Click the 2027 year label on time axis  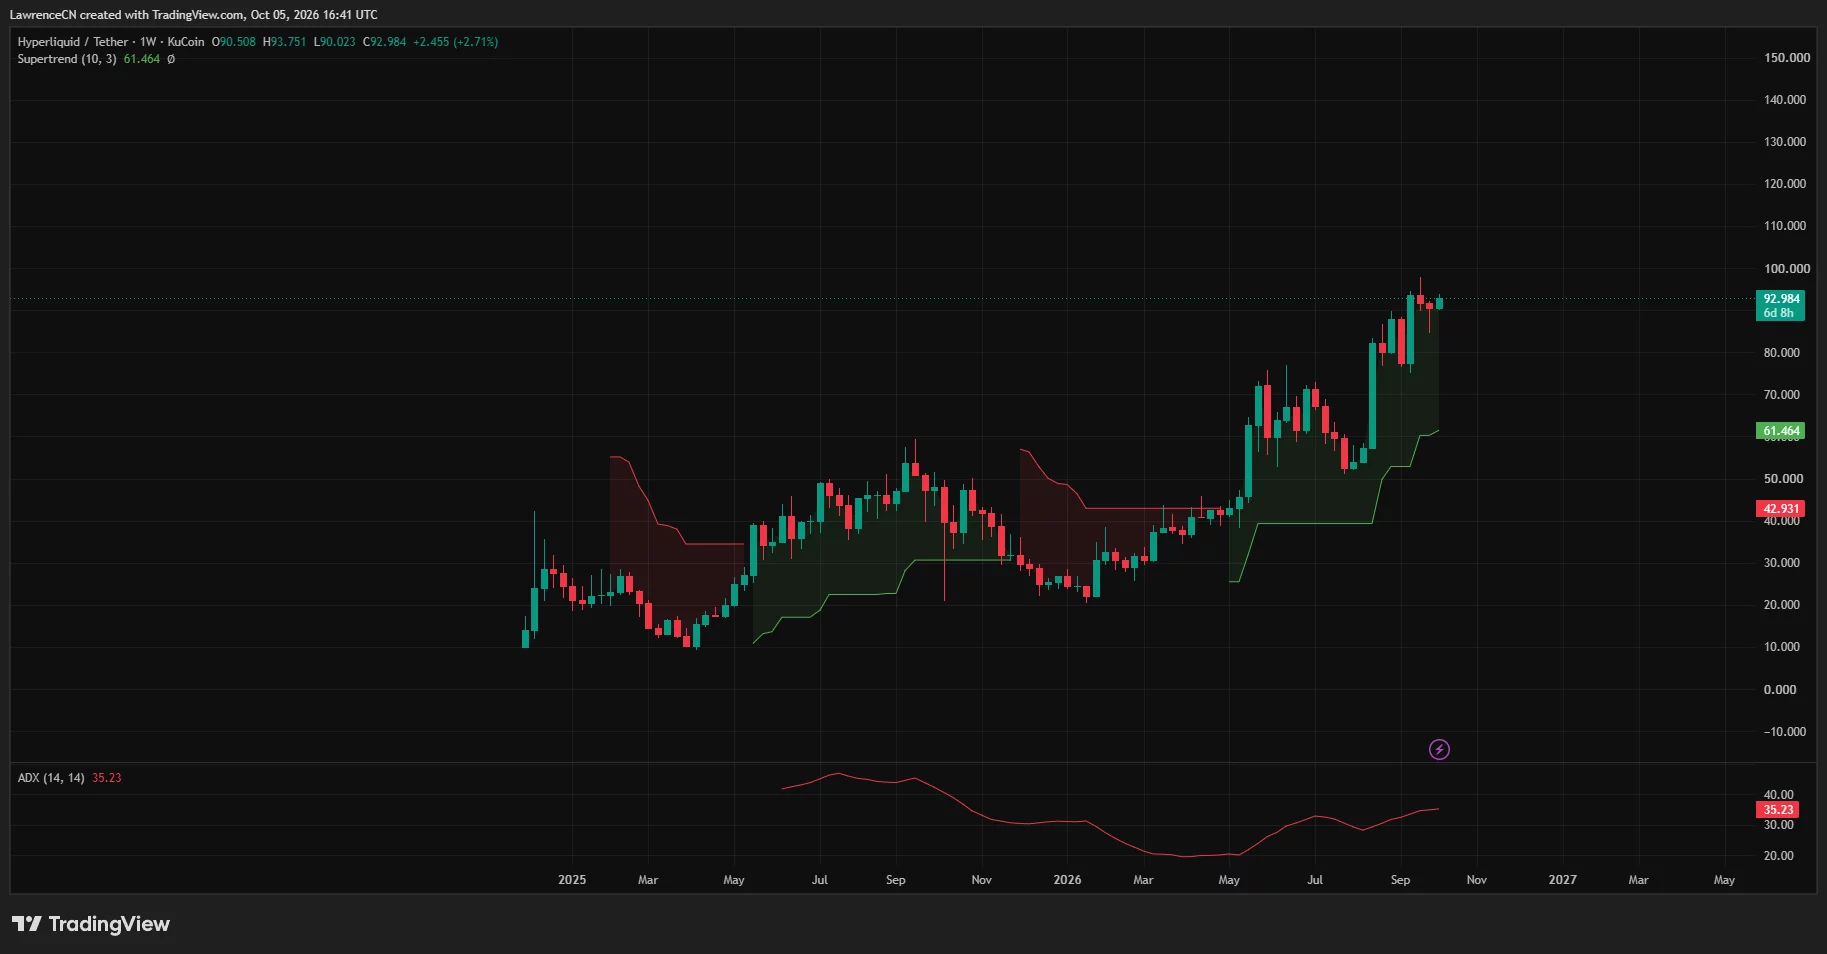[x=1562, y=880]
